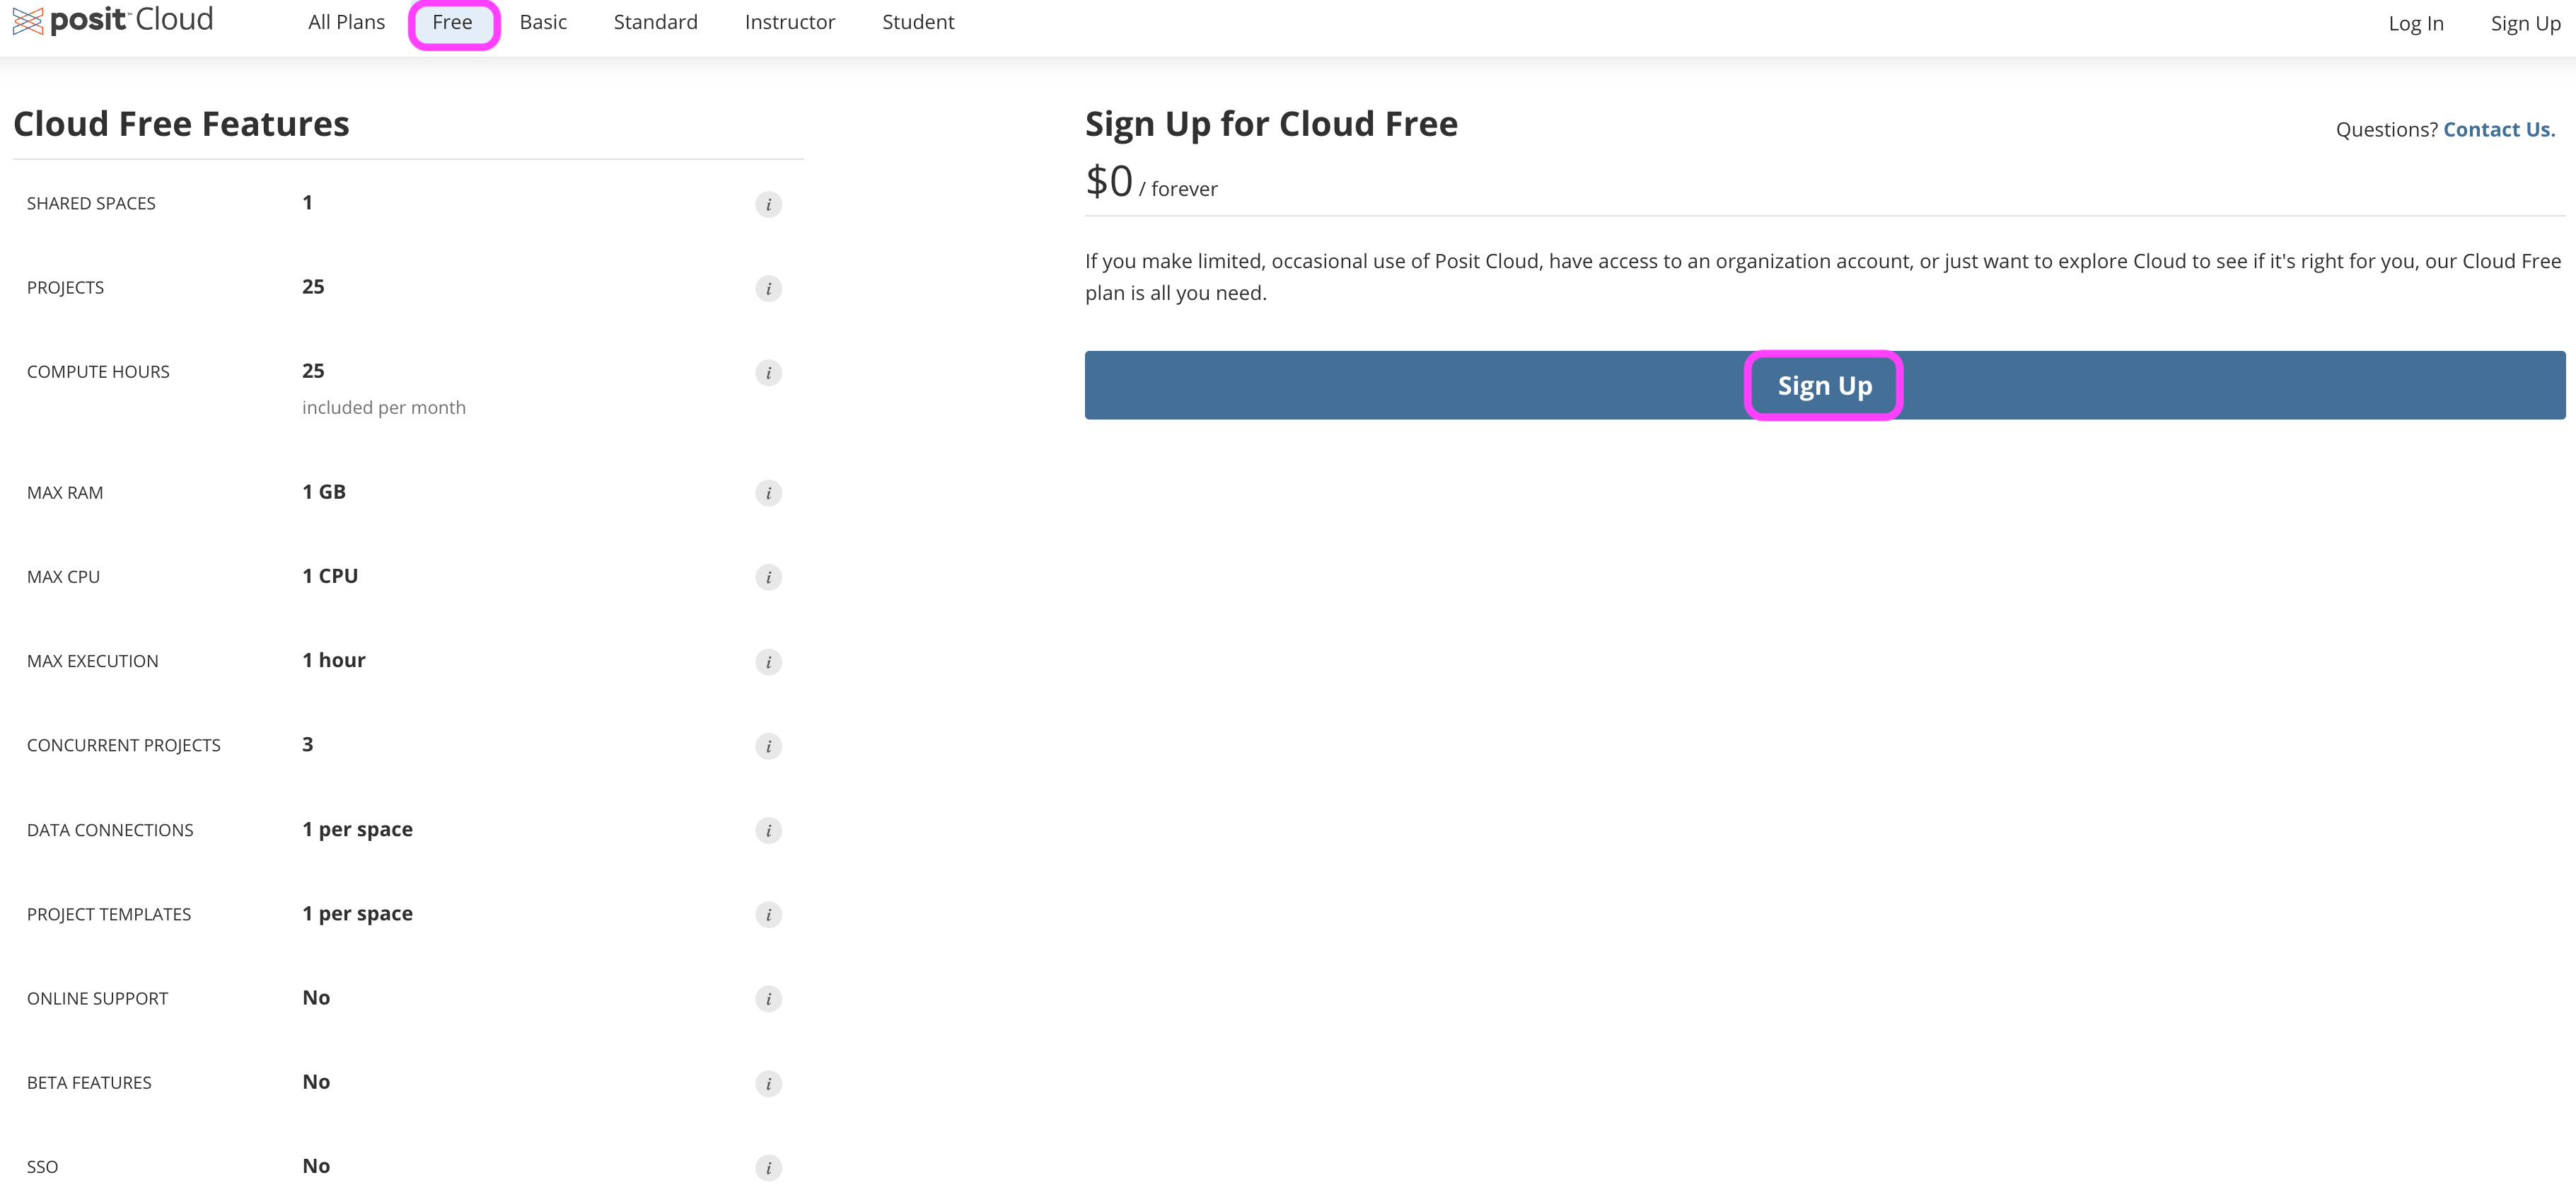
Task: Open Project Templates info icon
Action: [x=768, y=915]
